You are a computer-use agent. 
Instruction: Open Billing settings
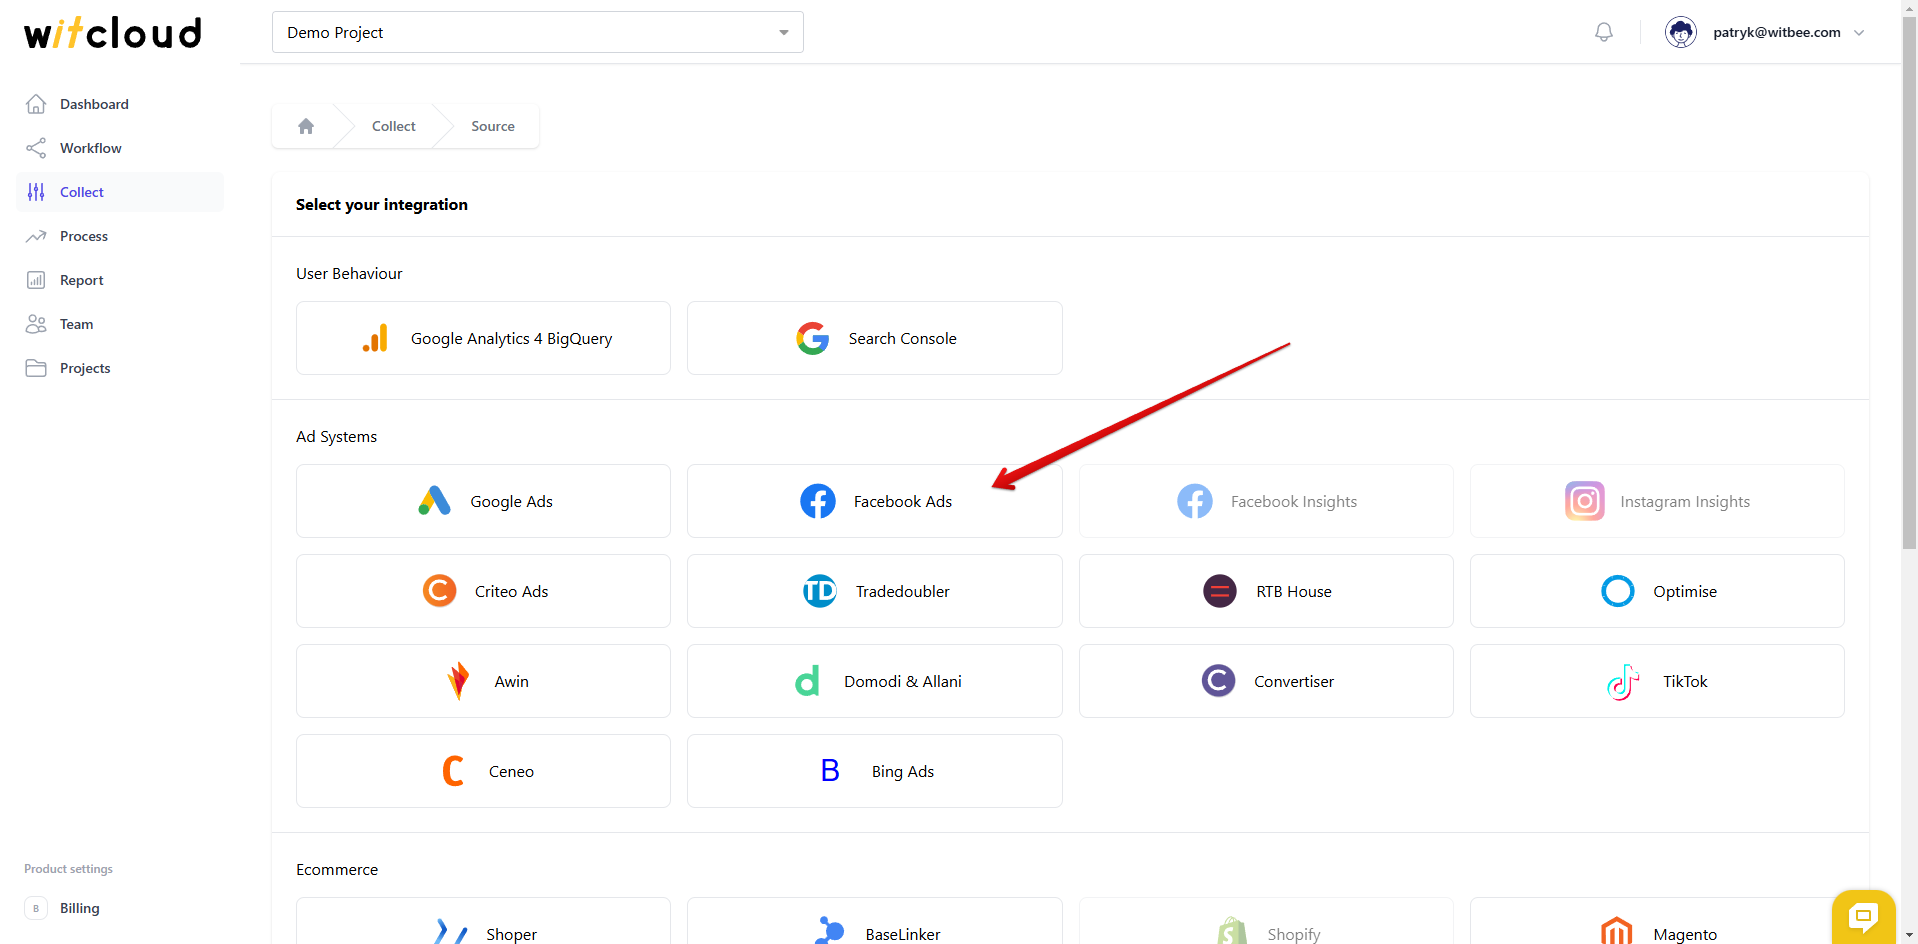point(120,908)
